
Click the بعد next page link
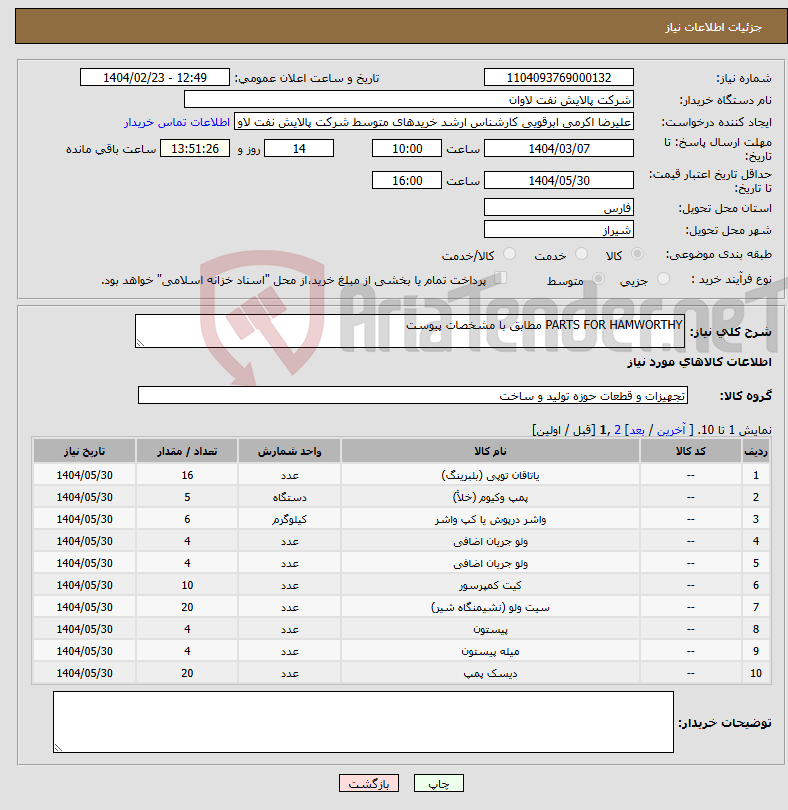coord(637,430)
